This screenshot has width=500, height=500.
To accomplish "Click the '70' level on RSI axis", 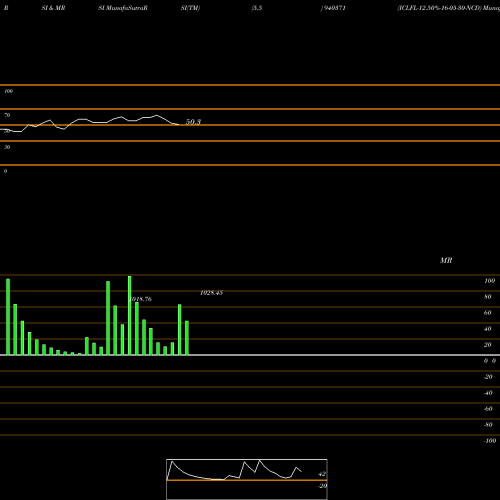I will 7,115.
